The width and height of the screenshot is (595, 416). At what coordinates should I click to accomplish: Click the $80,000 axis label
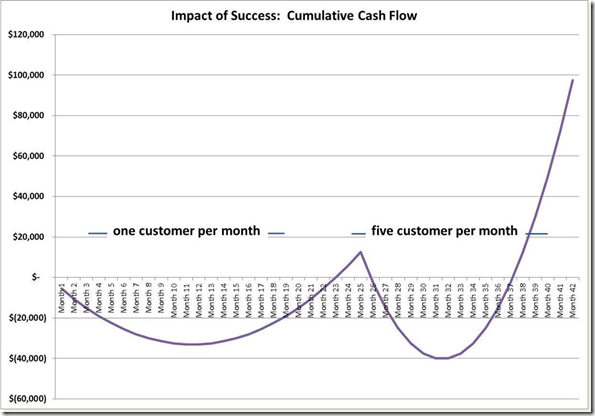(28, 115)
